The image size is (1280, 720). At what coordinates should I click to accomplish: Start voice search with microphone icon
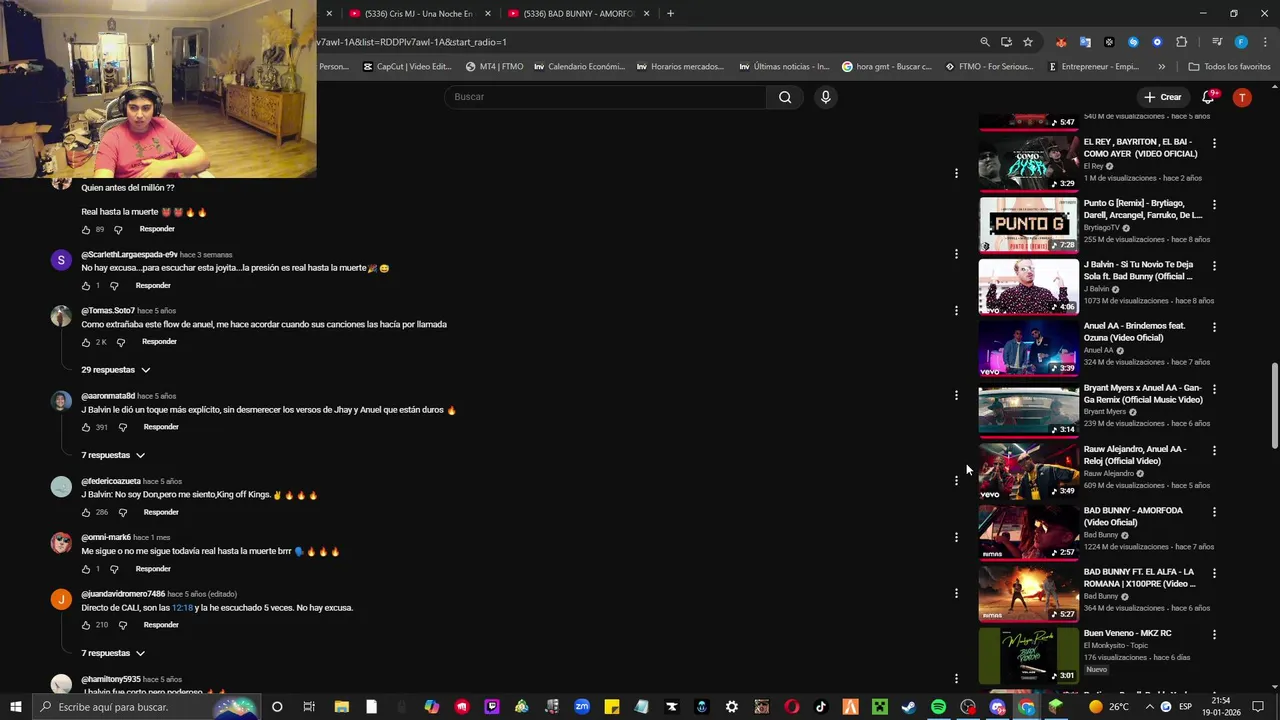point(825,97)
